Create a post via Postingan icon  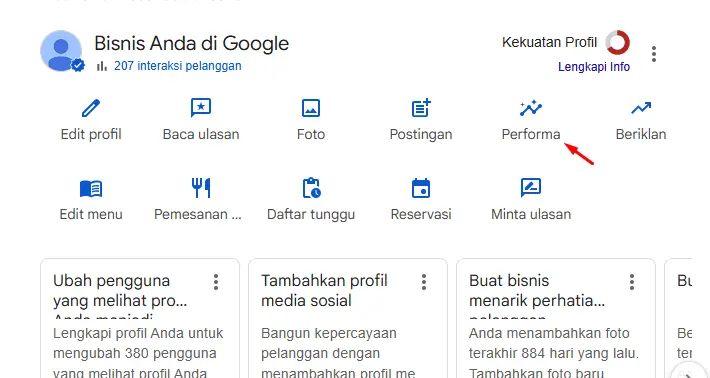[421, 108]
